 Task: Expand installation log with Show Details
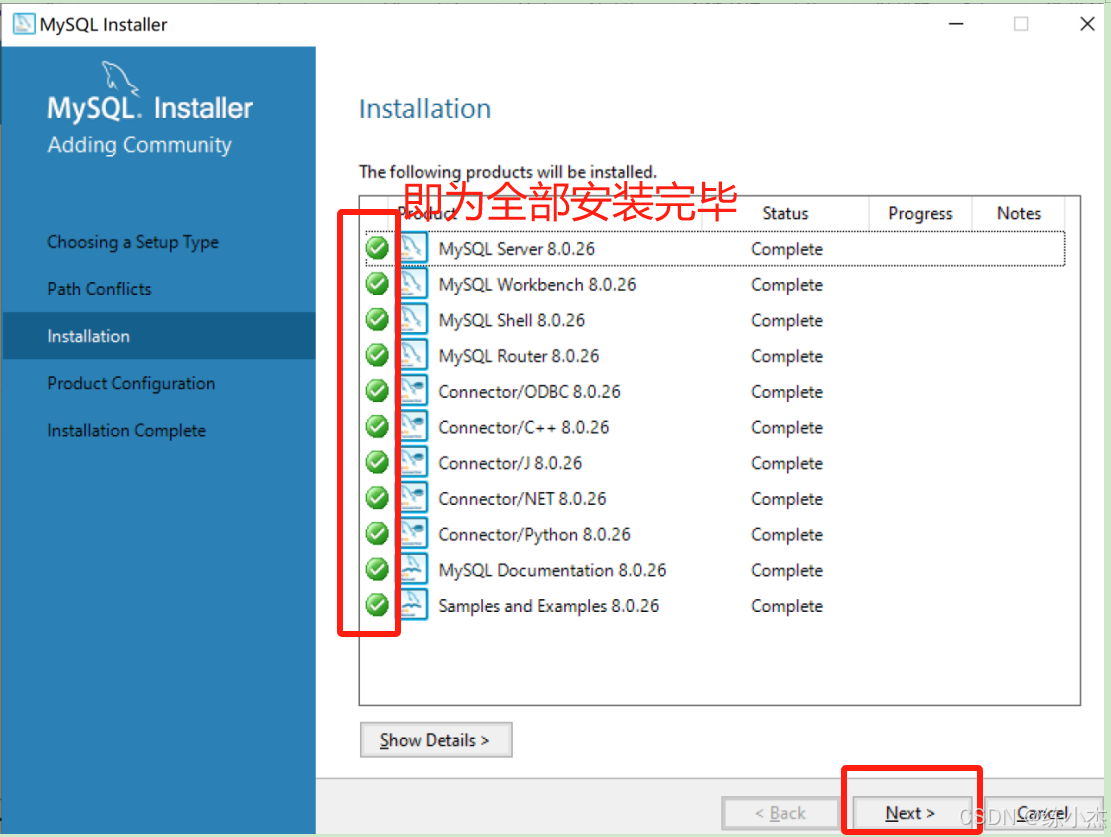coord(436,740)
